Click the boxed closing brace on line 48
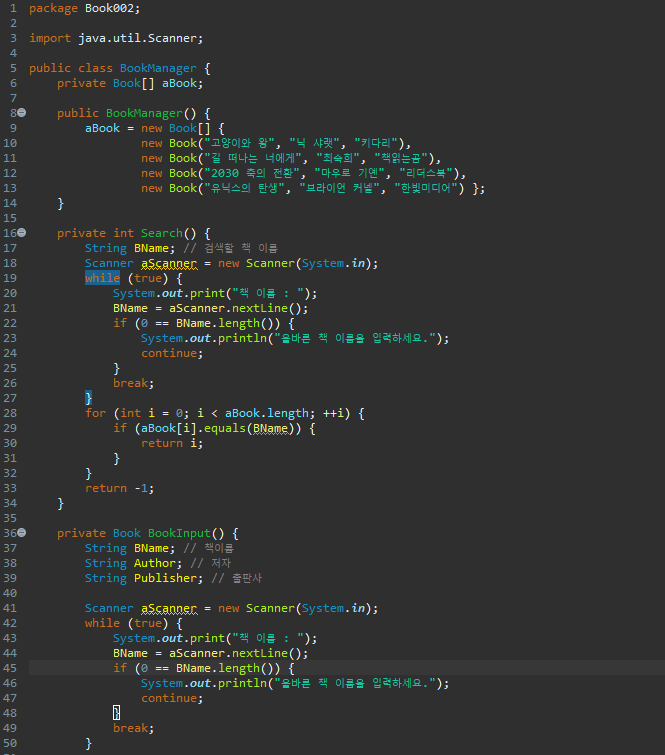The height and width of the screenshot is (755, 665). tap(117, 713)
